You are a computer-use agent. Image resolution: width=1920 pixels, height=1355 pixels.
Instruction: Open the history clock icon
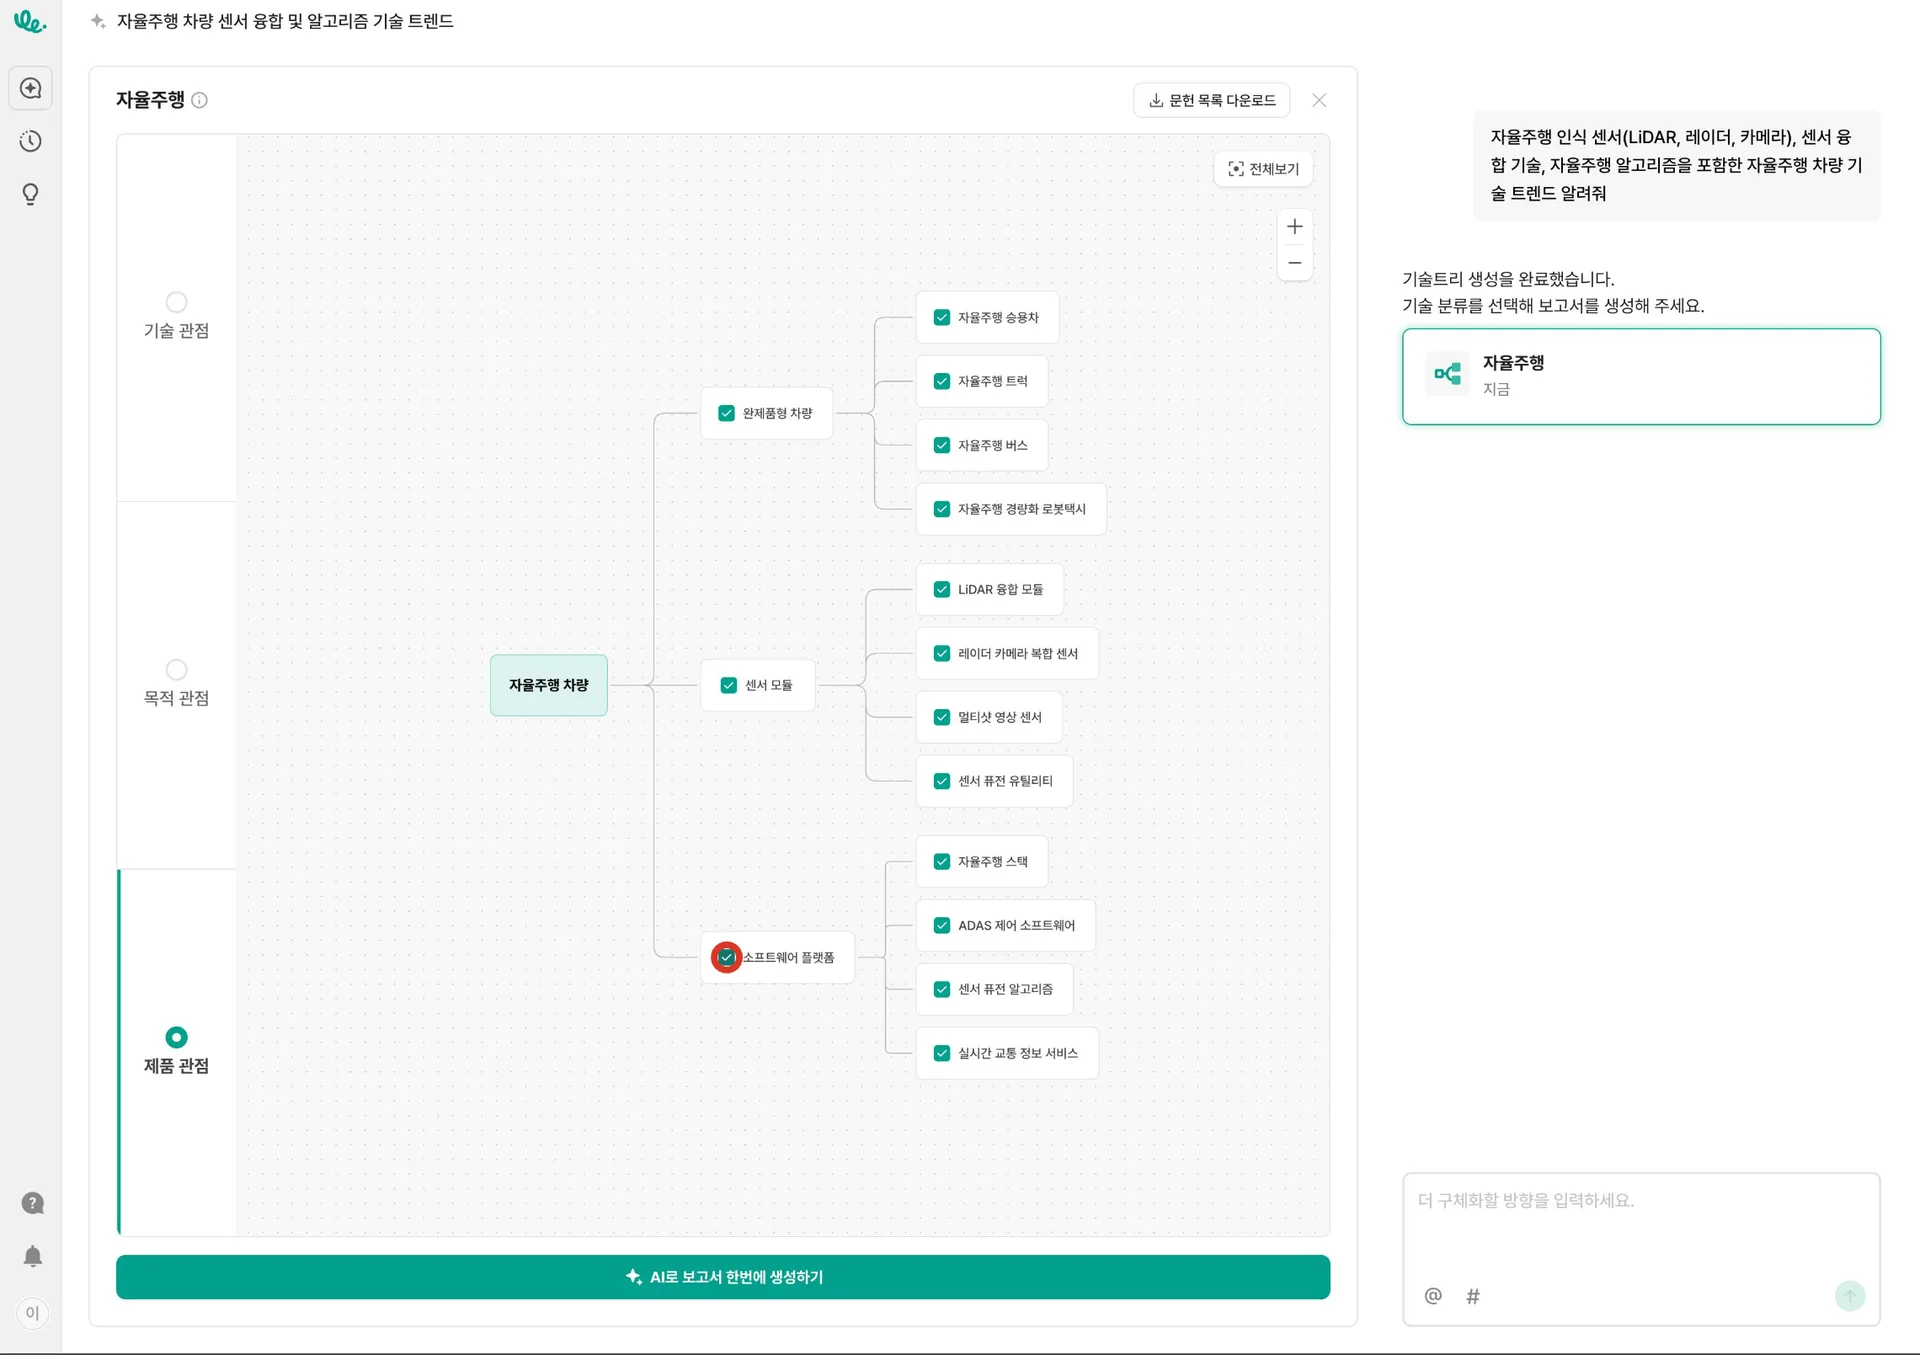(x=31, y=141)
